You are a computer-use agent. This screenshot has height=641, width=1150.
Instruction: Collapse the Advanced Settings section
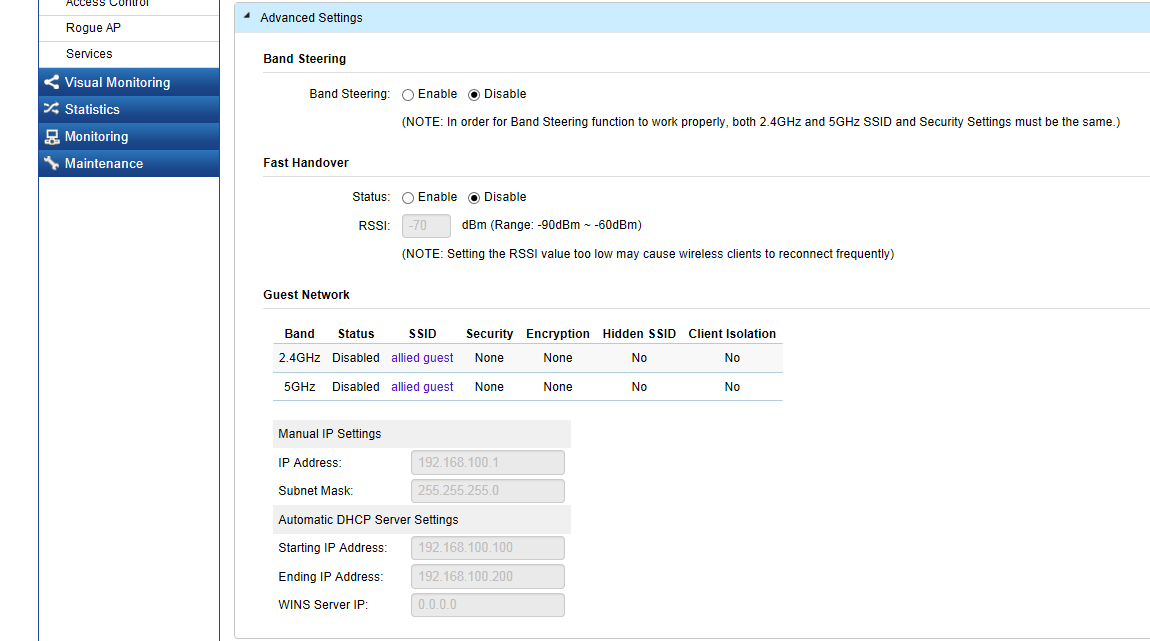coord(246,17)
